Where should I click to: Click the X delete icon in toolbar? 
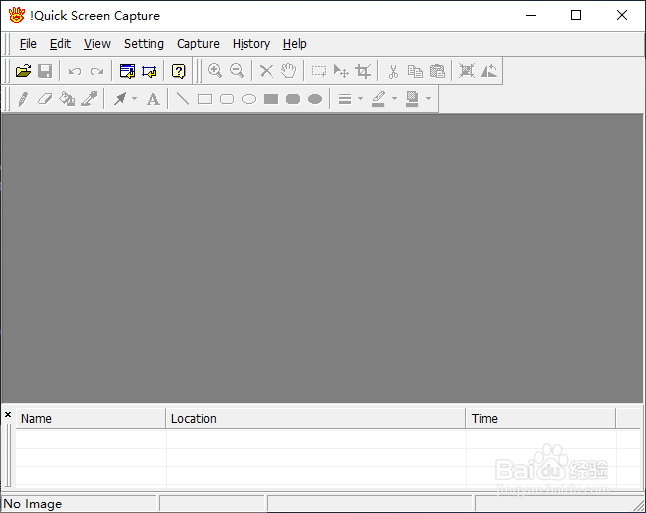pos(267,71)
